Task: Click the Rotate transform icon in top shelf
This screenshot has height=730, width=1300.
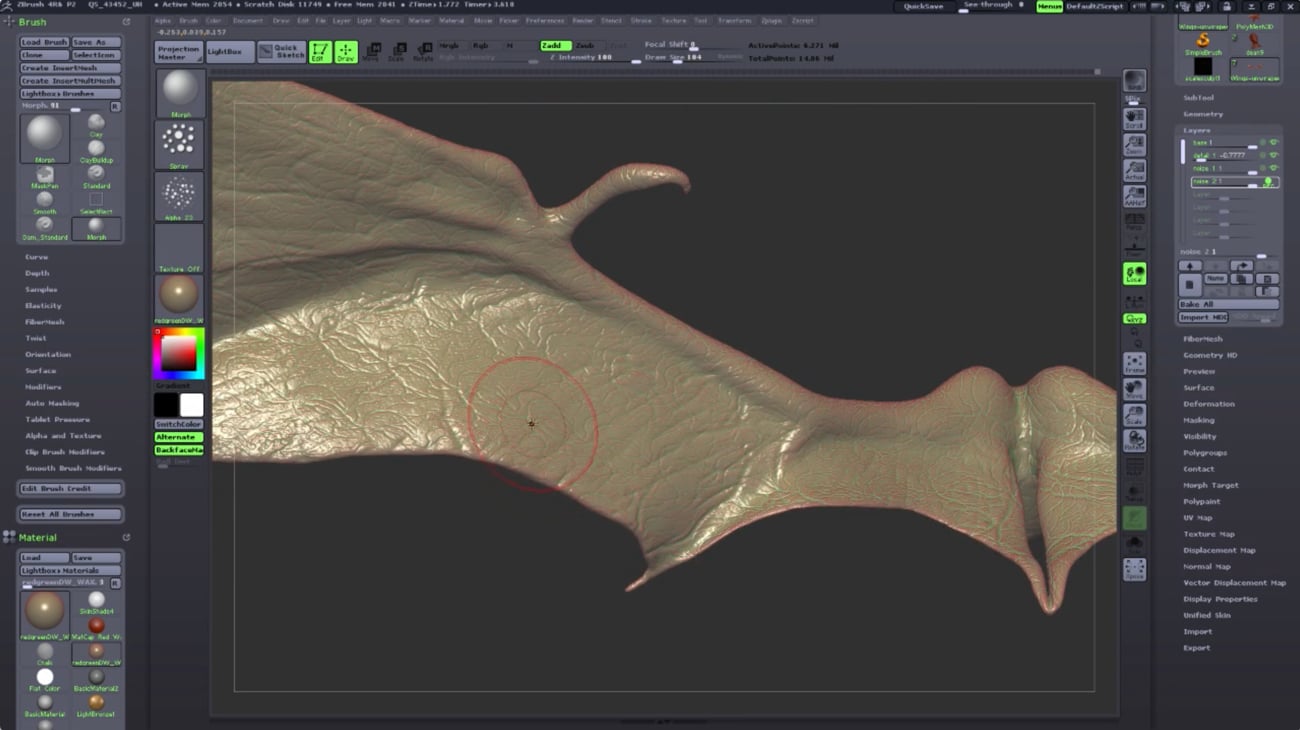Action: click(x=424, y=52)
